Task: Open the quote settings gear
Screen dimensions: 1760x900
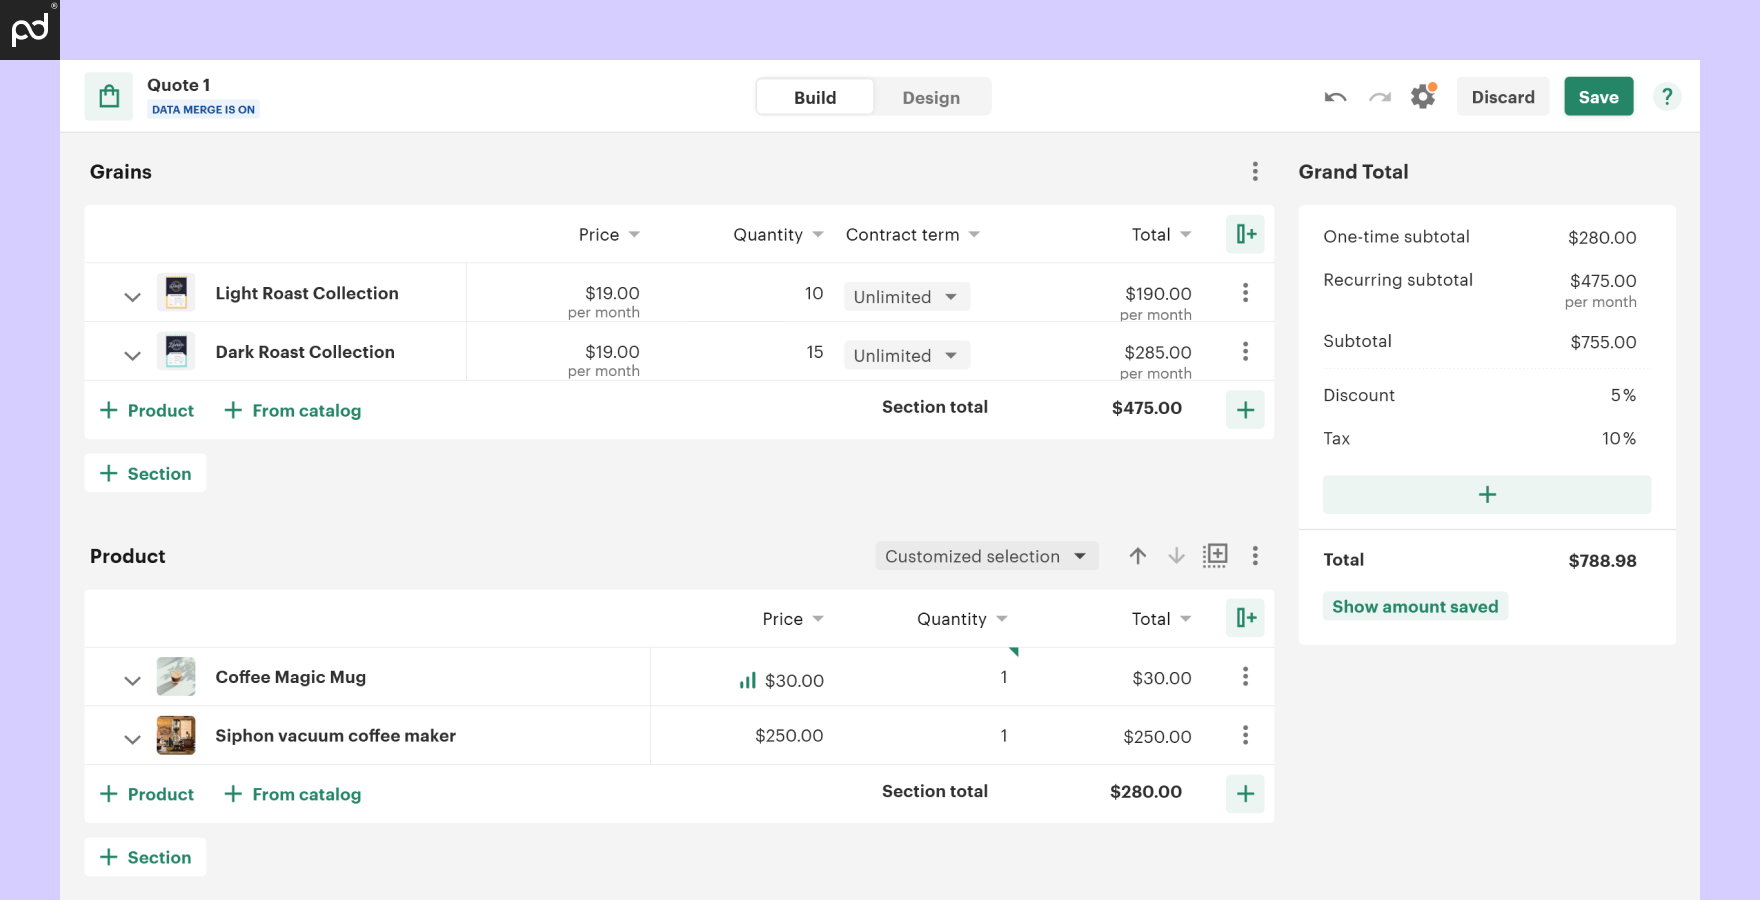Action: click(1423, 96)
